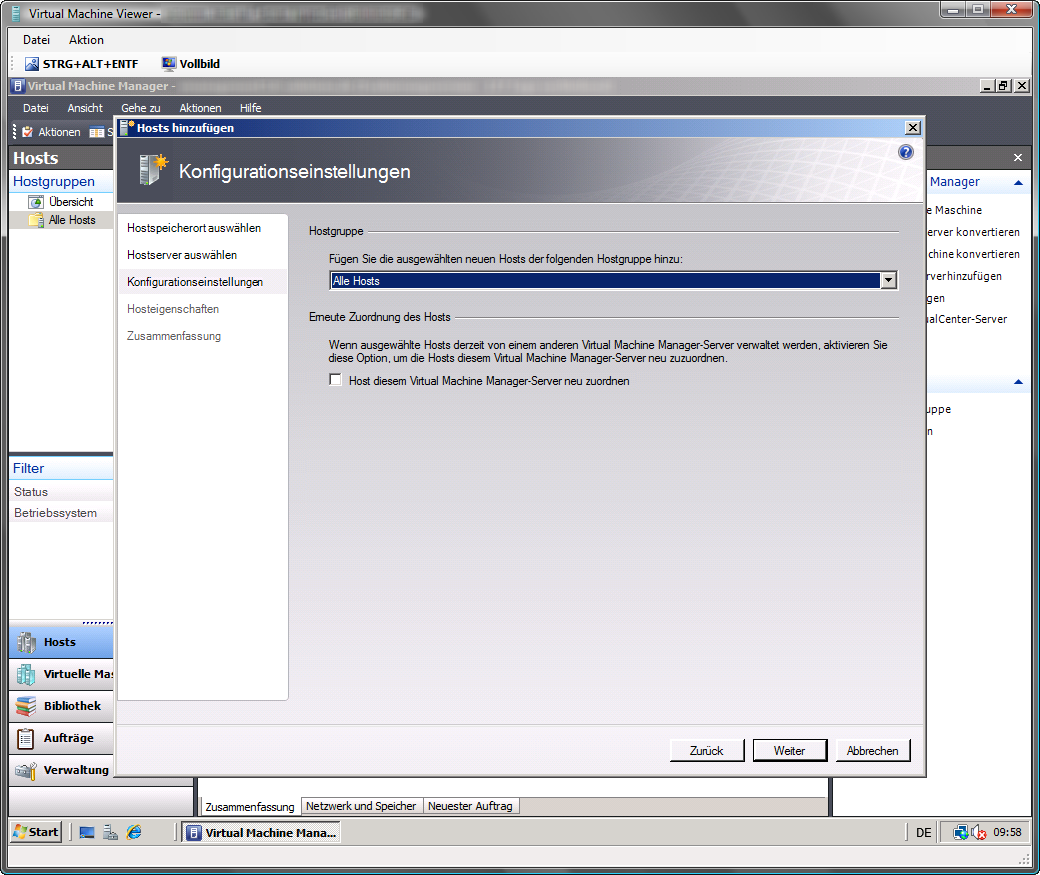Click the Virtual Machine Manager taskbar button
Viewport: 1040px width, 875px height.
click(261, 832)
